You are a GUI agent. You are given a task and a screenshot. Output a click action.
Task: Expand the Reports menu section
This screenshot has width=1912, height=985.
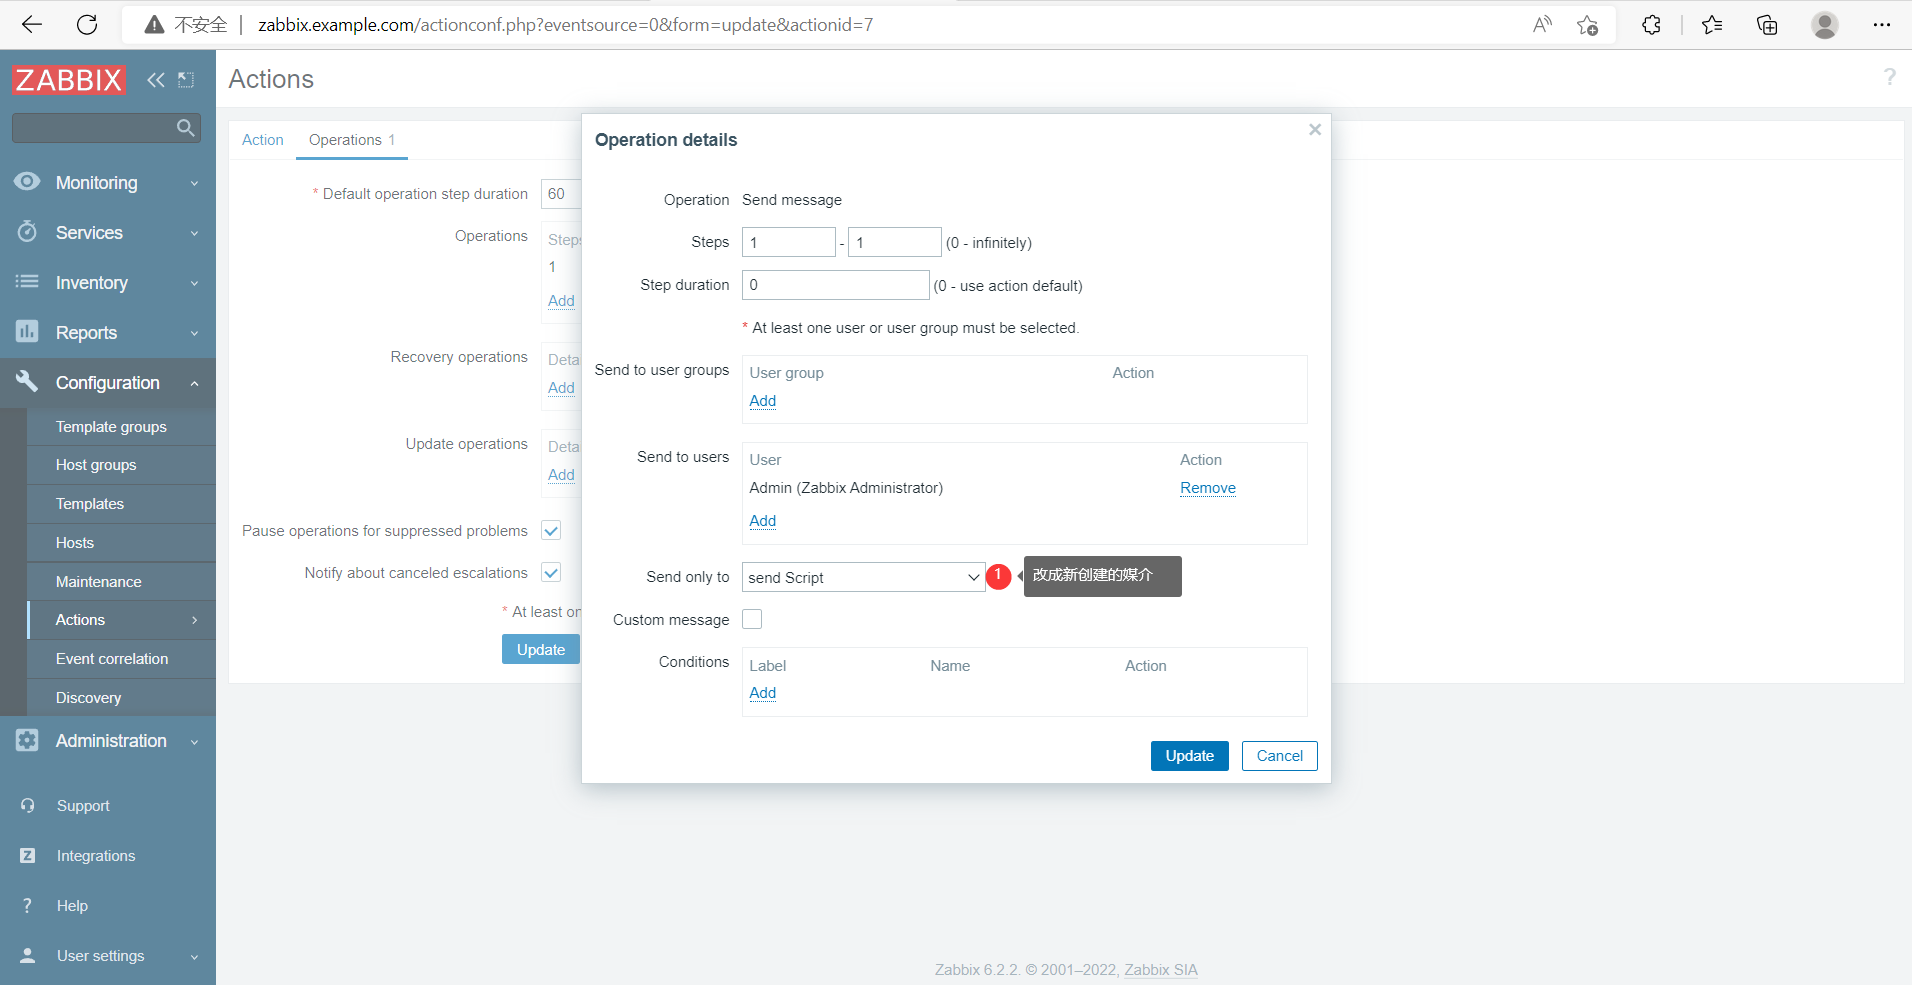pyautogui.click(x=194, y=333)
